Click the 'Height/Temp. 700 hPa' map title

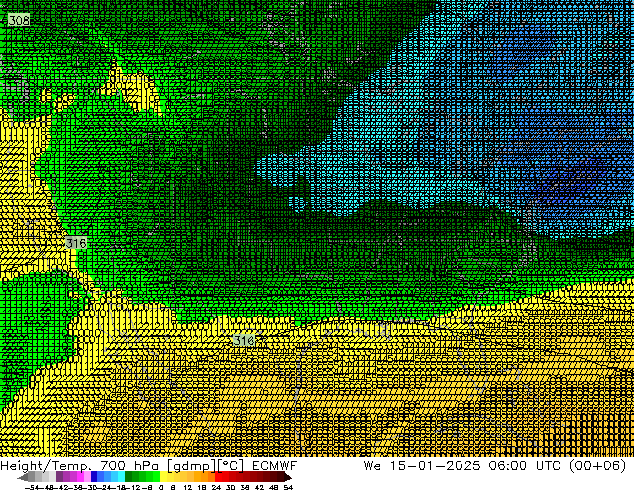pyautogui.click(x=79, y=466)
